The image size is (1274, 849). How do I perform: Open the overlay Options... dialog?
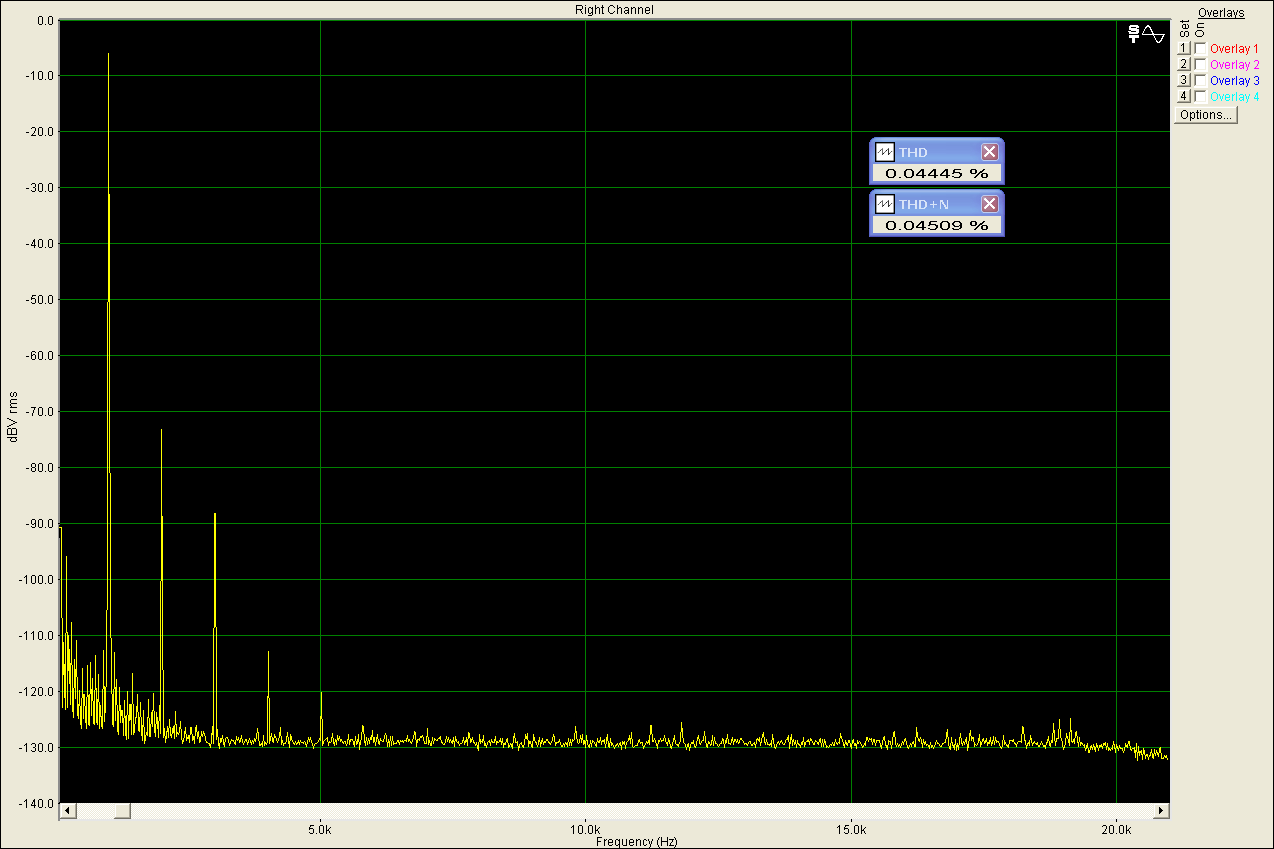click(1206, 115)
